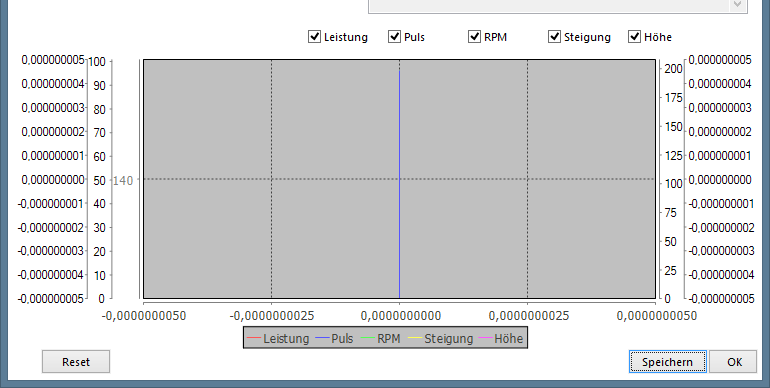This screenshot has height=388, width=770.
Task: Click the Steigung legend entry
Action: [440, 338]
